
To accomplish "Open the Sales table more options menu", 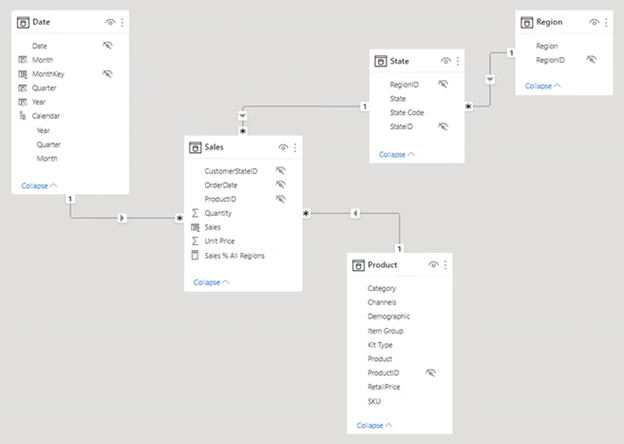I will [x=295, y=147].
